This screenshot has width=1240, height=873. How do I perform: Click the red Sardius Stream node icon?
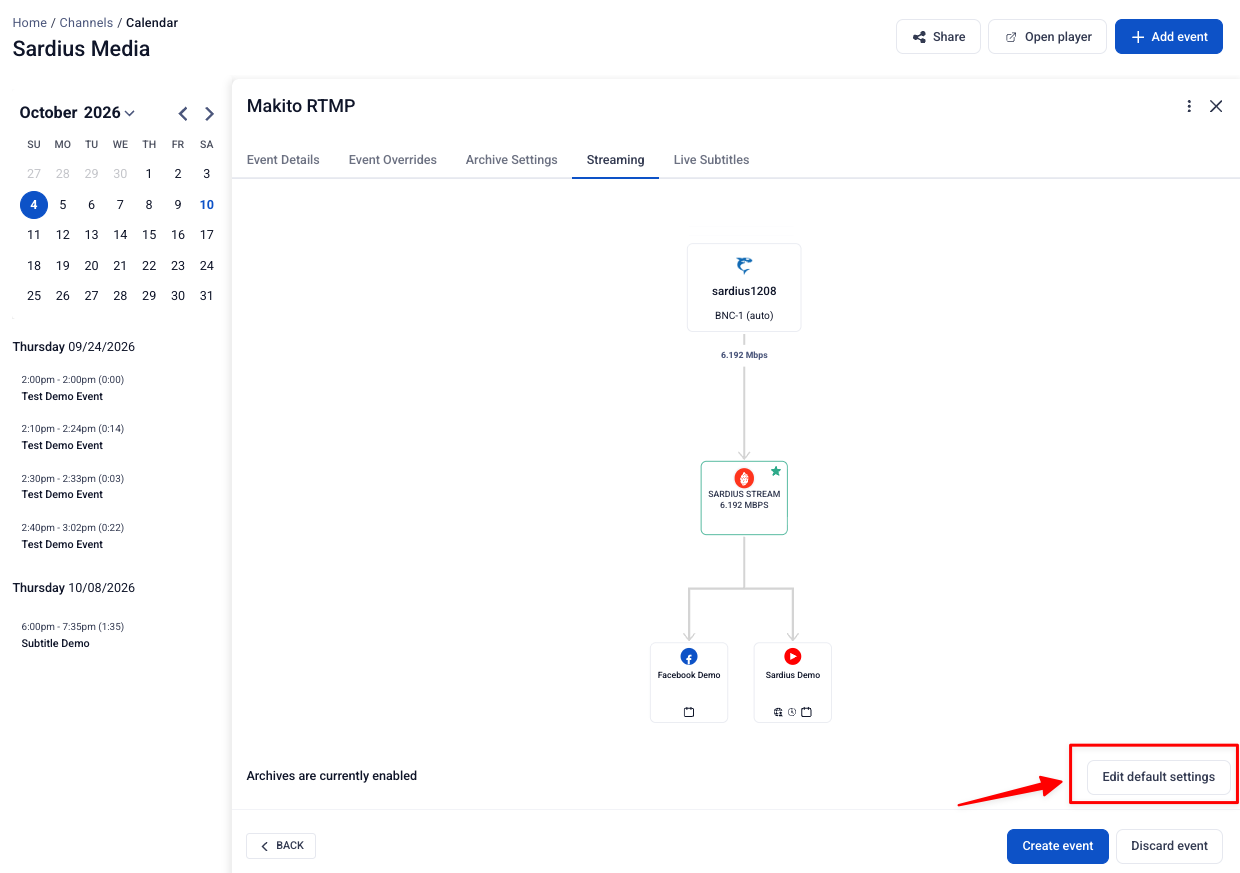(744, 478)
